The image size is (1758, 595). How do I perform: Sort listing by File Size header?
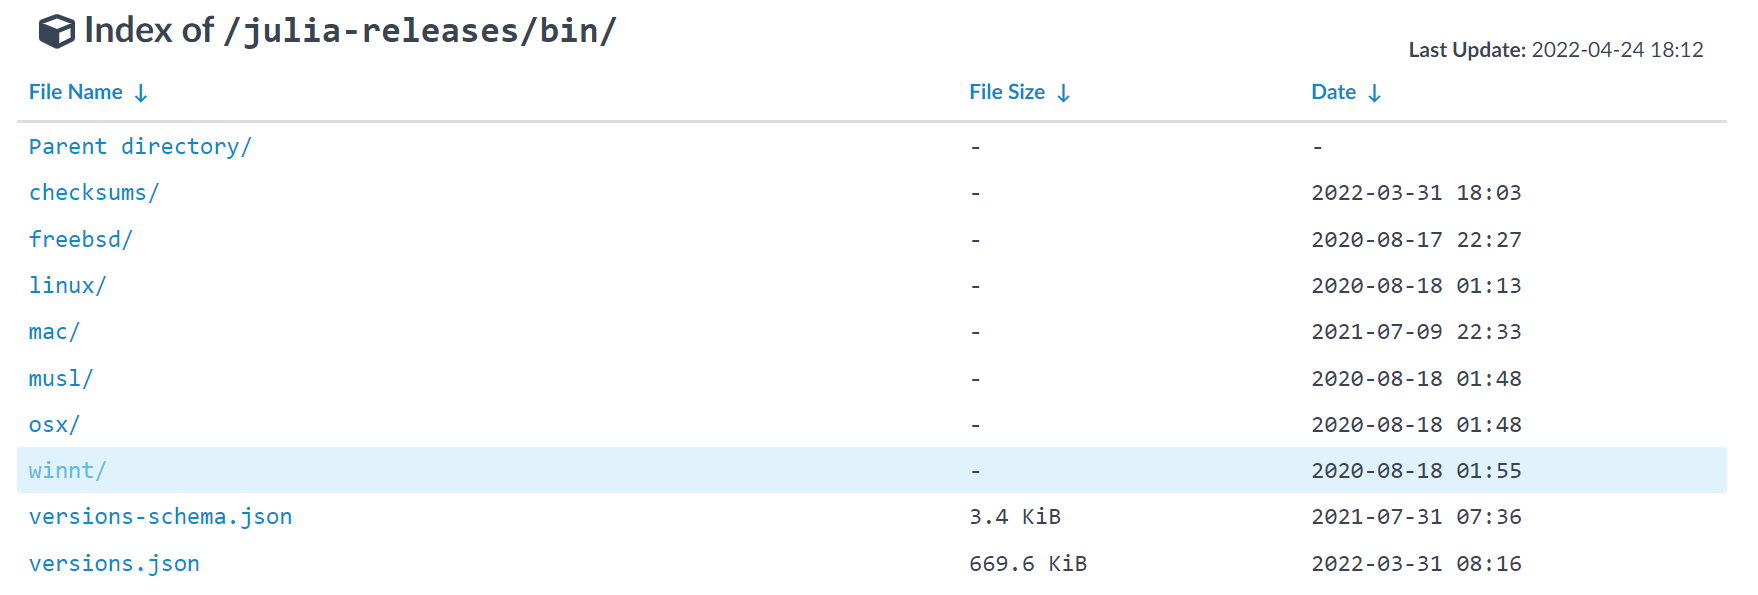coord(1006,92)
